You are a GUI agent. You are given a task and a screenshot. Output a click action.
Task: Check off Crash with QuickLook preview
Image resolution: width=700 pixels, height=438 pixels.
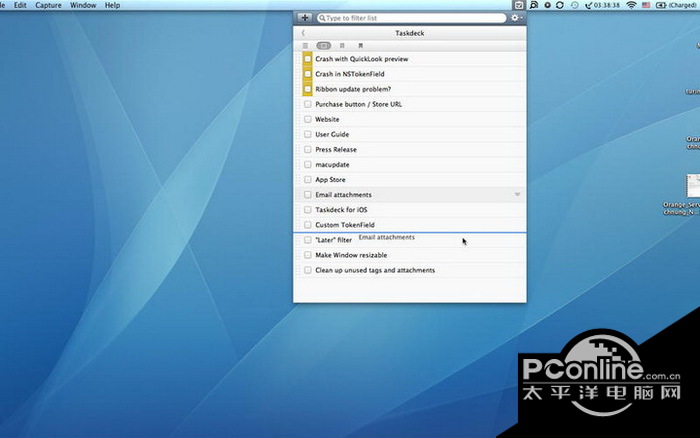click(308, 59)
